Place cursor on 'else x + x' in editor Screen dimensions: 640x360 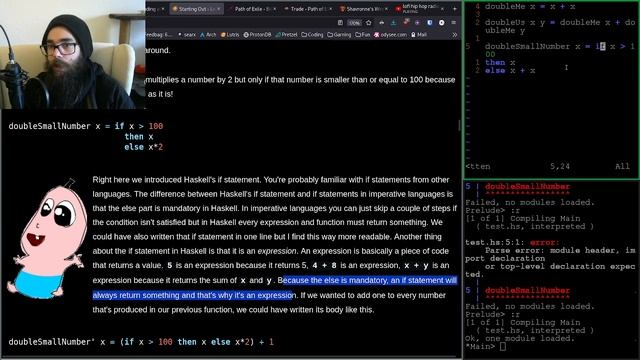pyautogui.click(x=510, y=71)
